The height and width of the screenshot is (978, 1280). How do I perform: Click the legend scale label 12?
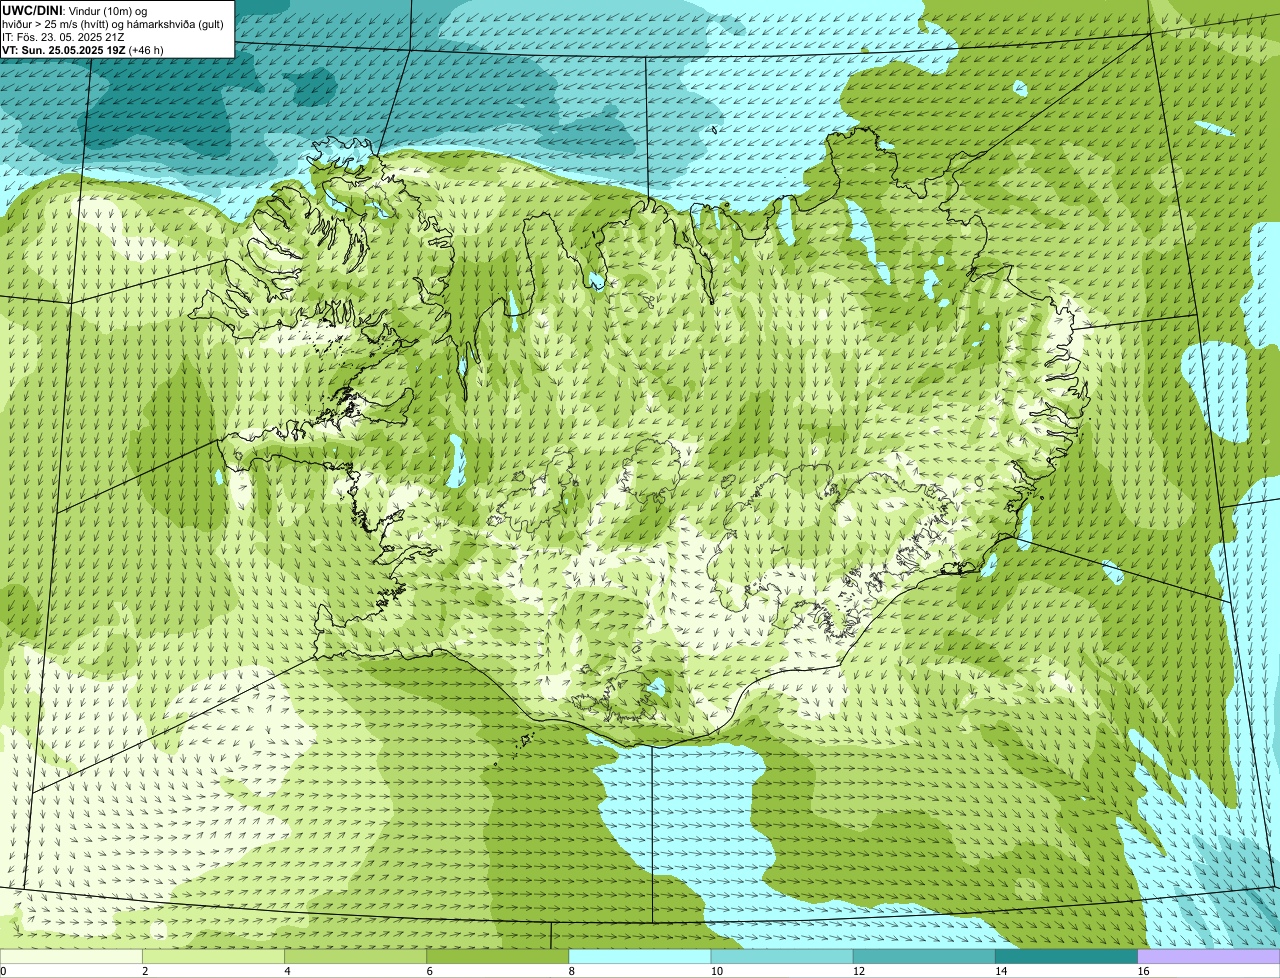(859, 971)
